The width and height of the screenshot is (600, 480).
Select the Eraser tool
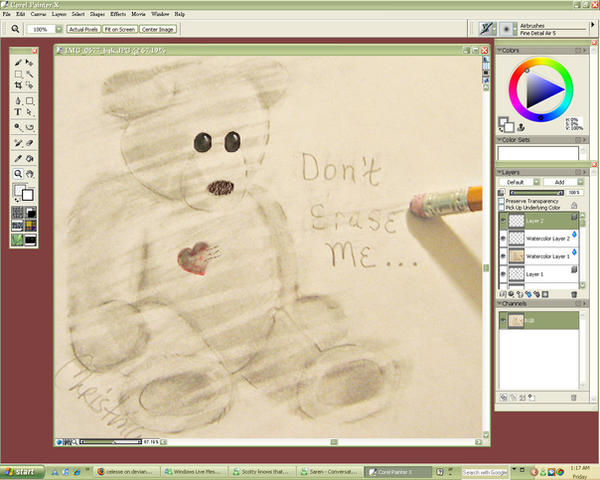tap(29, 143)
